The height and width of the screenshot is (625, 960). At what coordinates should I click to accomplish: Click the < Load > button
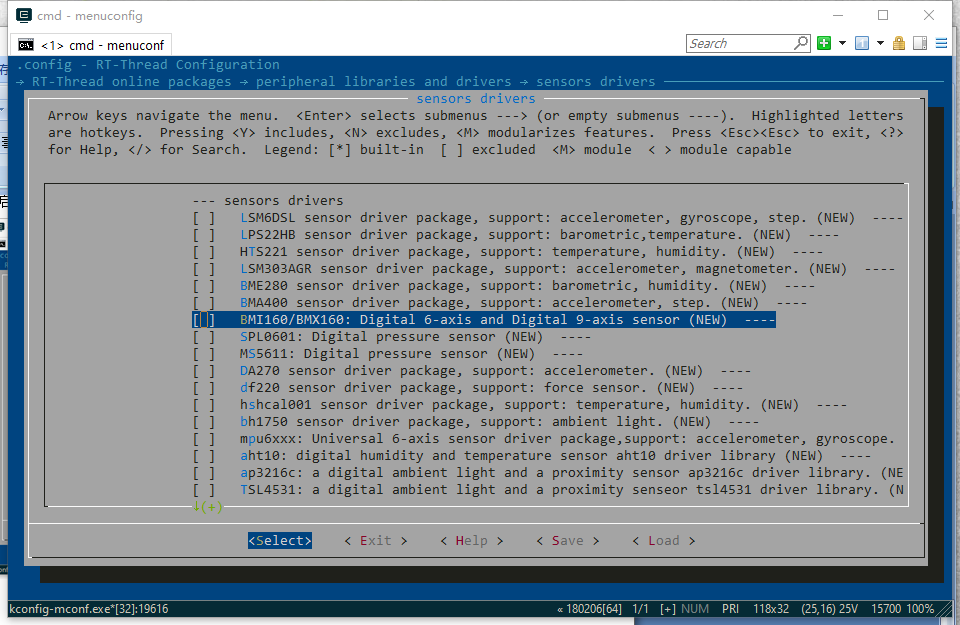pyautogui.click(x=664, y=541)
